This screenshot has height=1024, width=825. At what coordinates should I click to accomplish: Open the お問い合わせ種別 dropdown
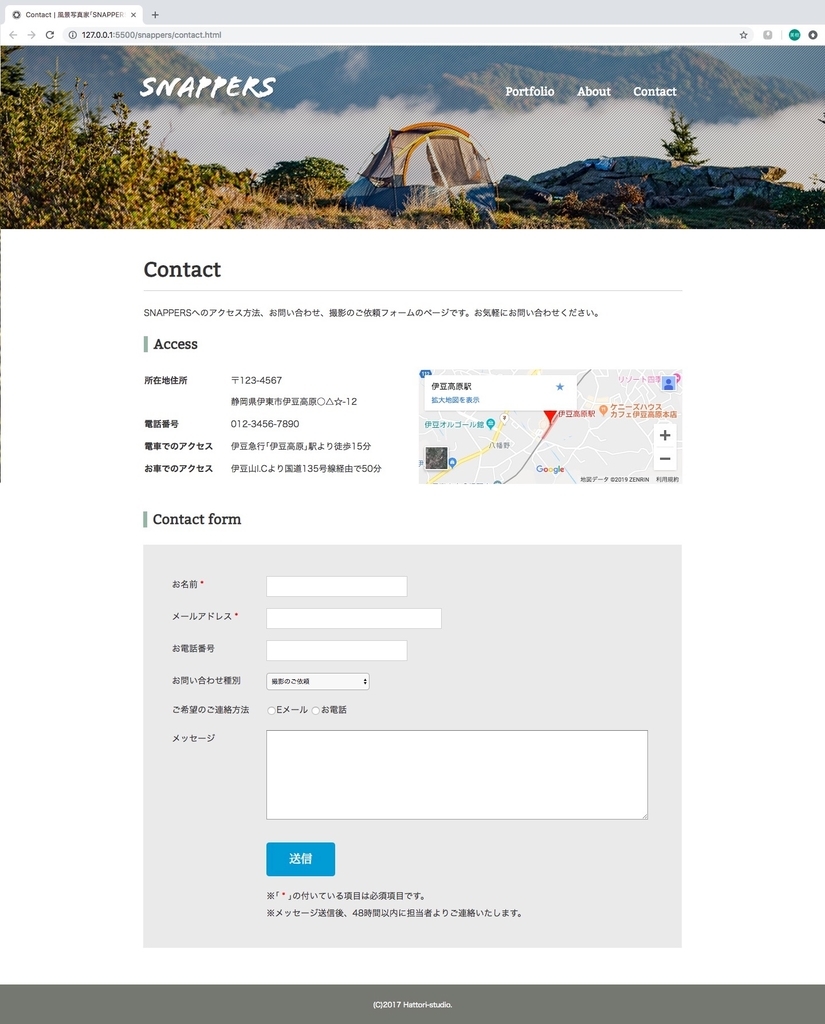point(318,681)
